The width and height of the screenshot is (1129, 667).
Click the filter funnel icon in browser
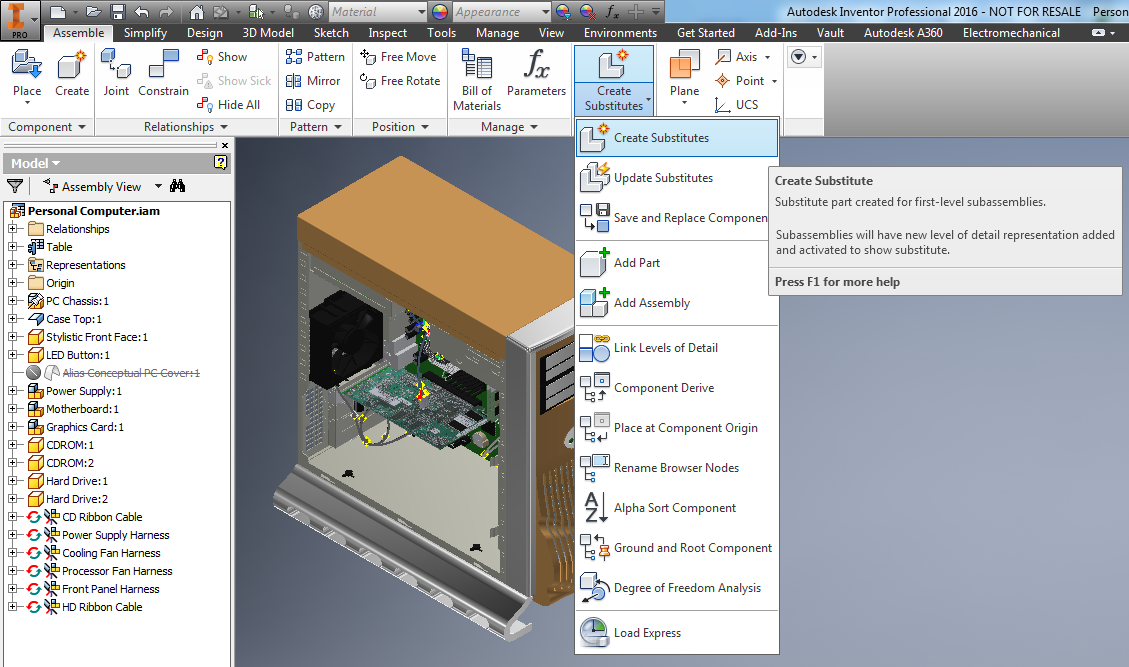click(x=14, y=187)
